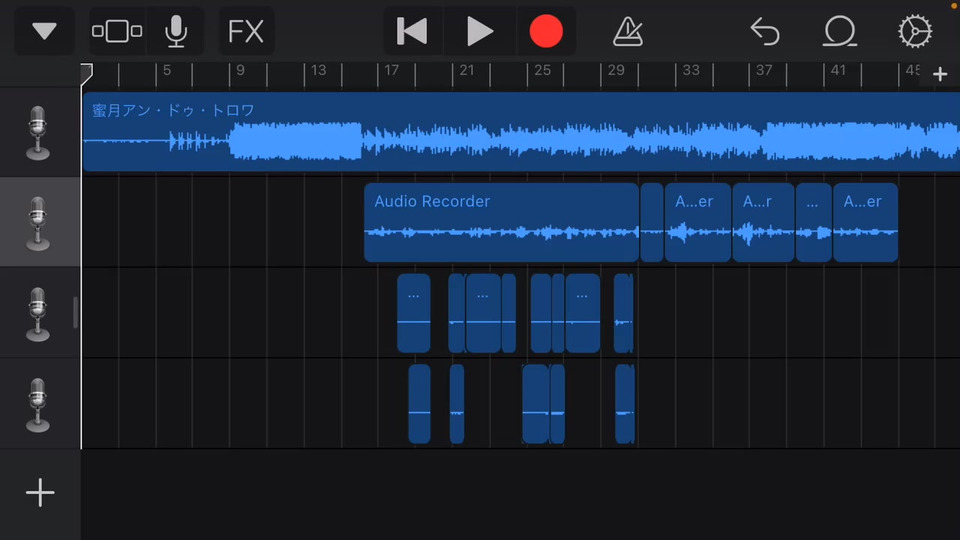The image size is (960, 540).
Task: Click the playhead marker at the ruler start
Action: [x=86, y=74]
